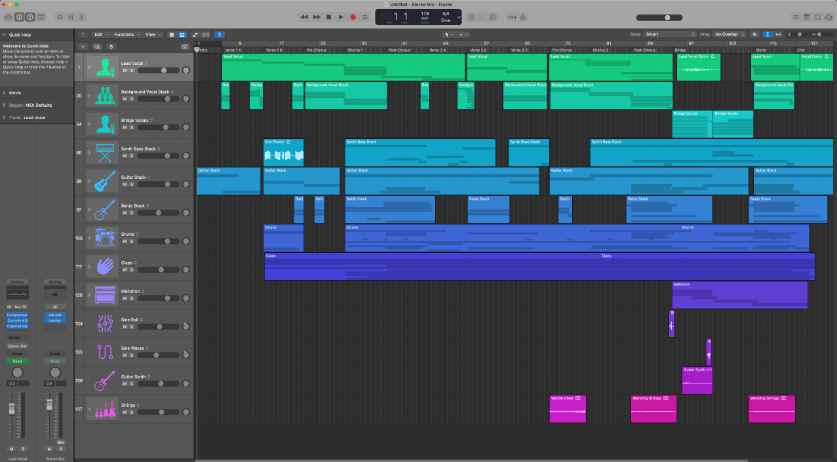Screen dimensions: 837x462
Task: Click the Stop button in transport
Action: pyautogui.click(x=328, y=17)
